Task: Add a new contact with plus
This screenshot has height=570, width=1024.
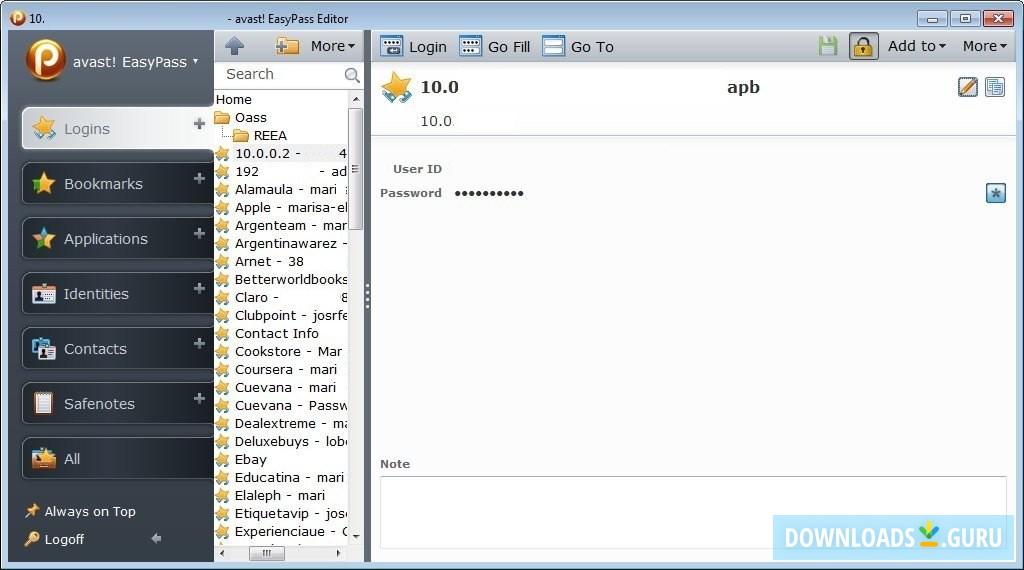Action: coord(199,343)
